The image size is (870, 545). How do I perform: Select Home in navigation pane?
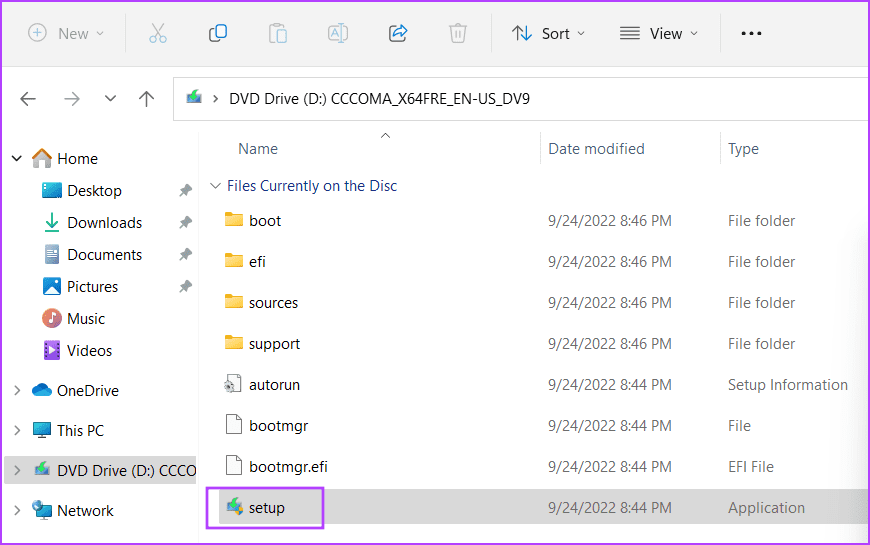tap(65, 159)
